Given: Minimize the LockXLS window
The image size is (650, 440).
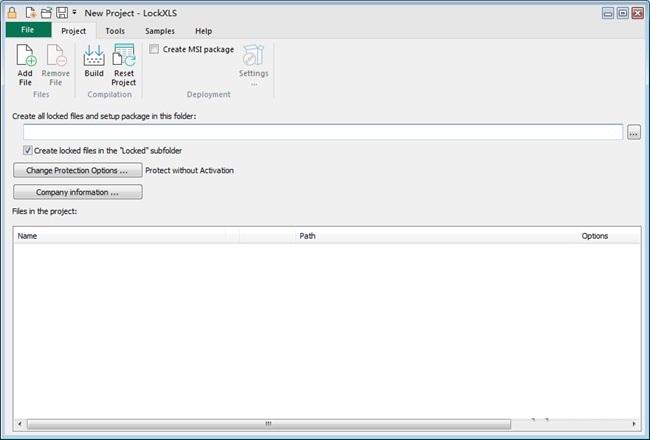Looking at the screenshot, I should tap(608, 13).
